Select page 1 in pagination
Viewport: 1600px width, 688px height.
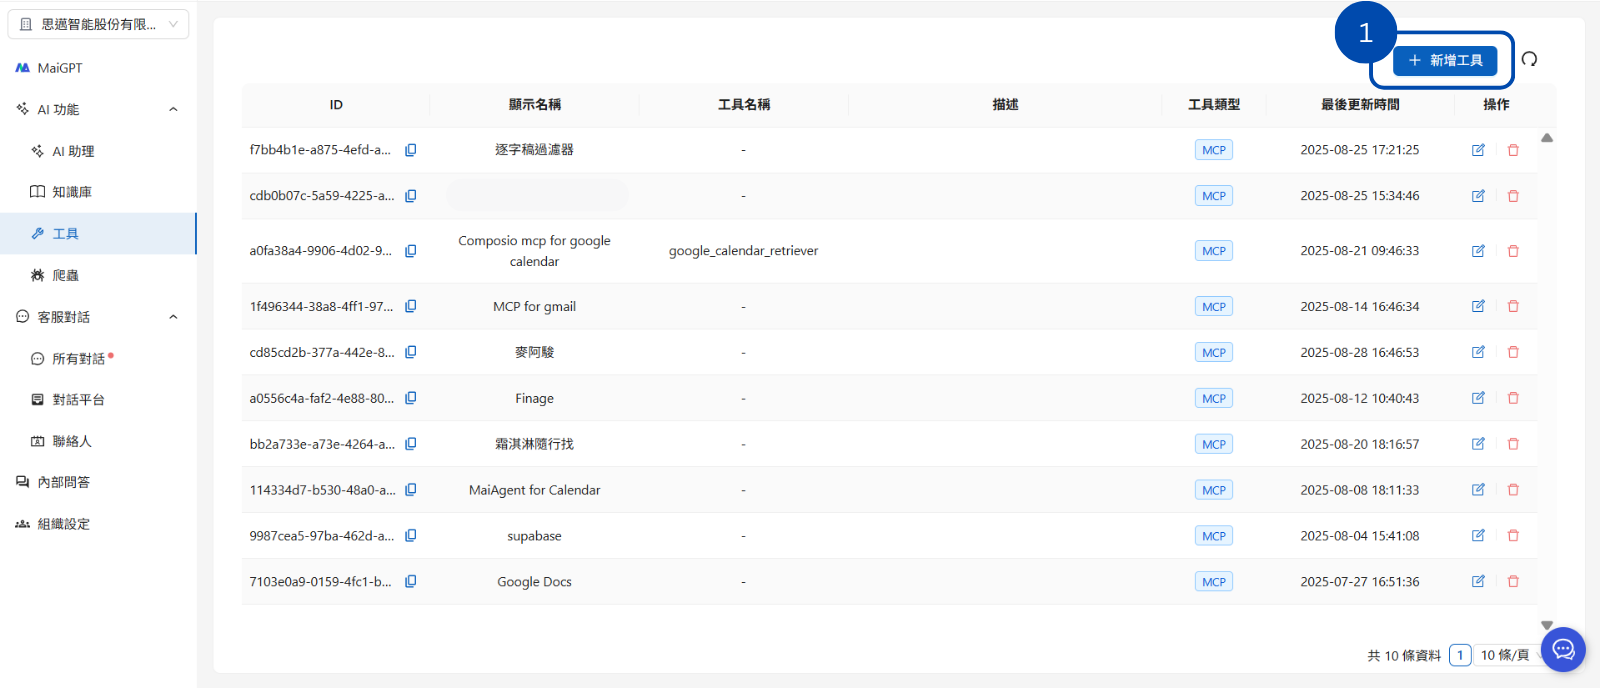tap(1460, 655)
